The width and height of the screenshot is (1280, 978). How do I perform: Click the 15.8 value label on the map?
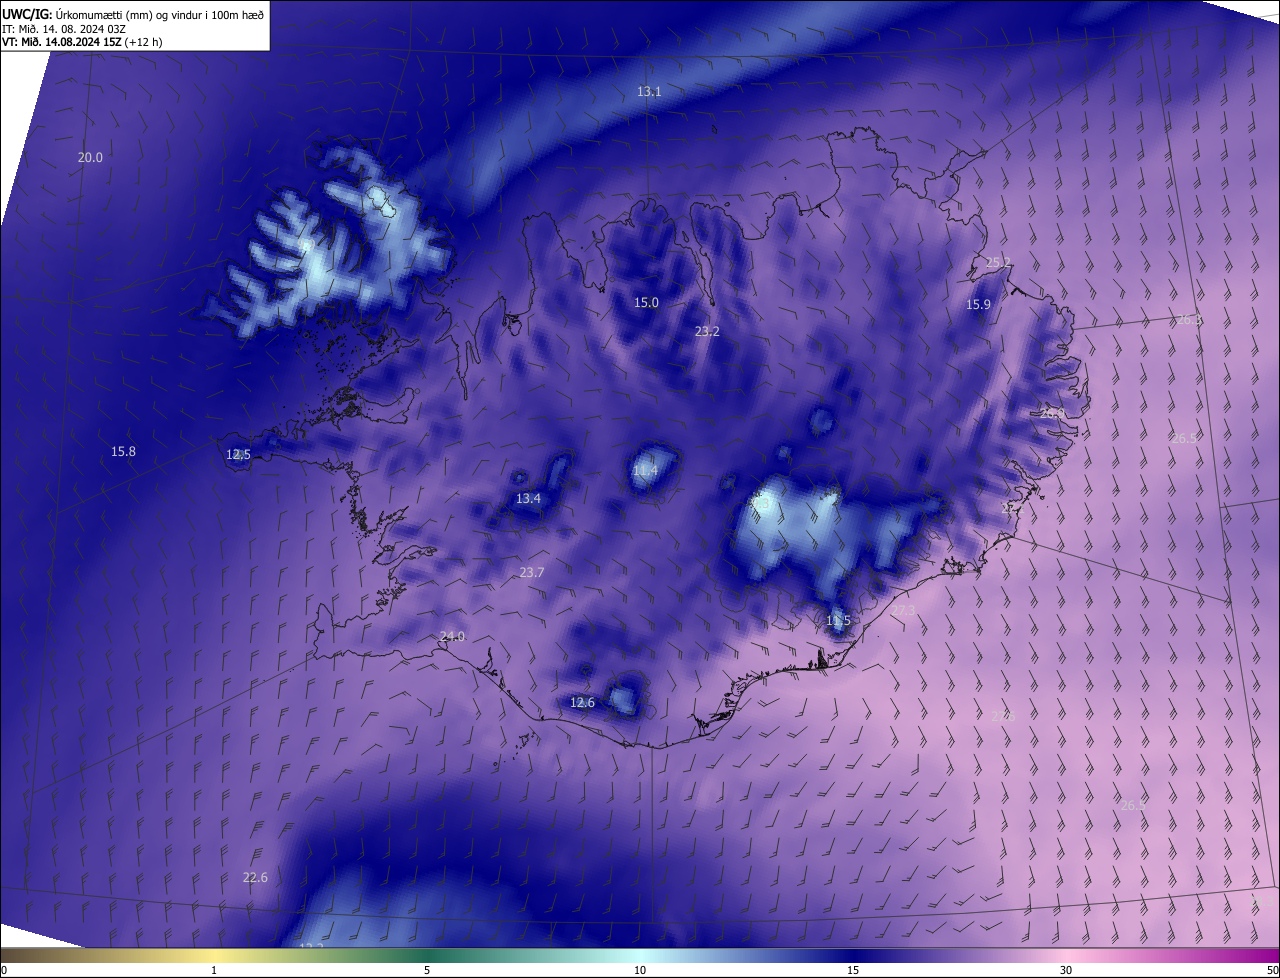coord(123,451)
